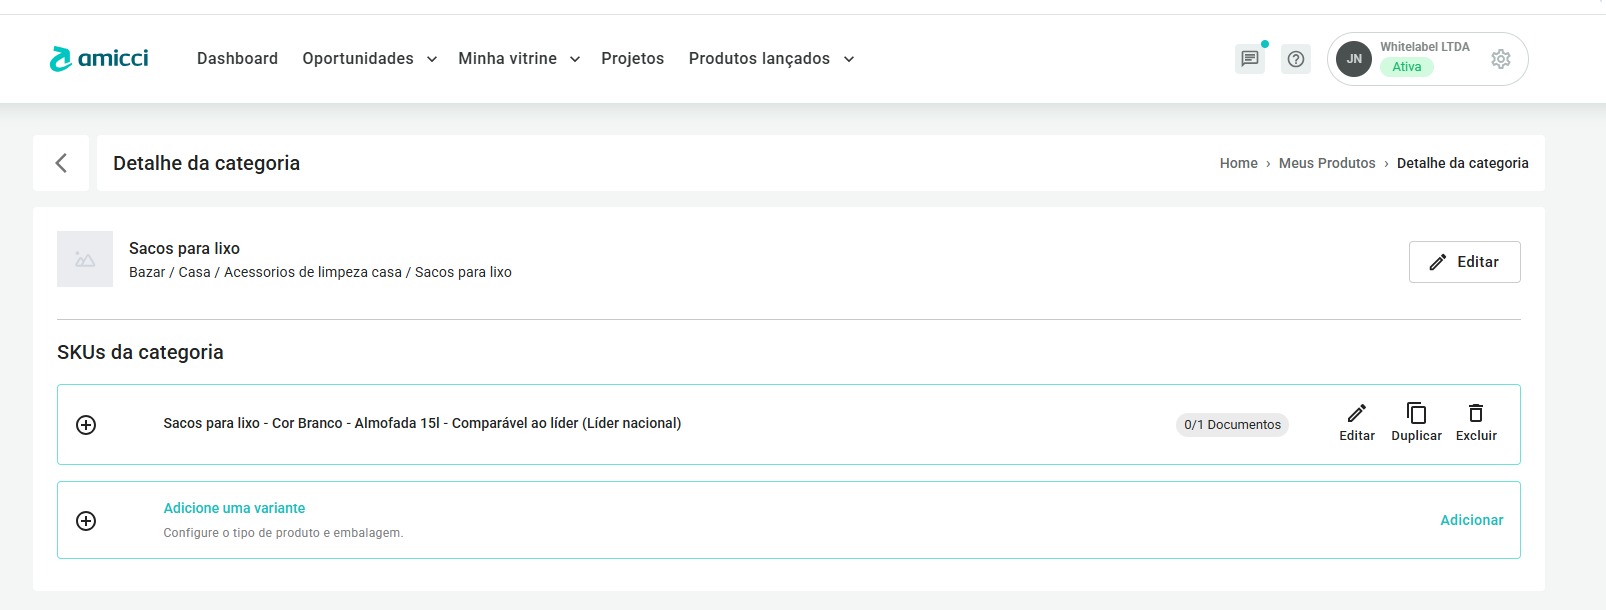Open the Oportunidades dropdown menu

(369, 59)
